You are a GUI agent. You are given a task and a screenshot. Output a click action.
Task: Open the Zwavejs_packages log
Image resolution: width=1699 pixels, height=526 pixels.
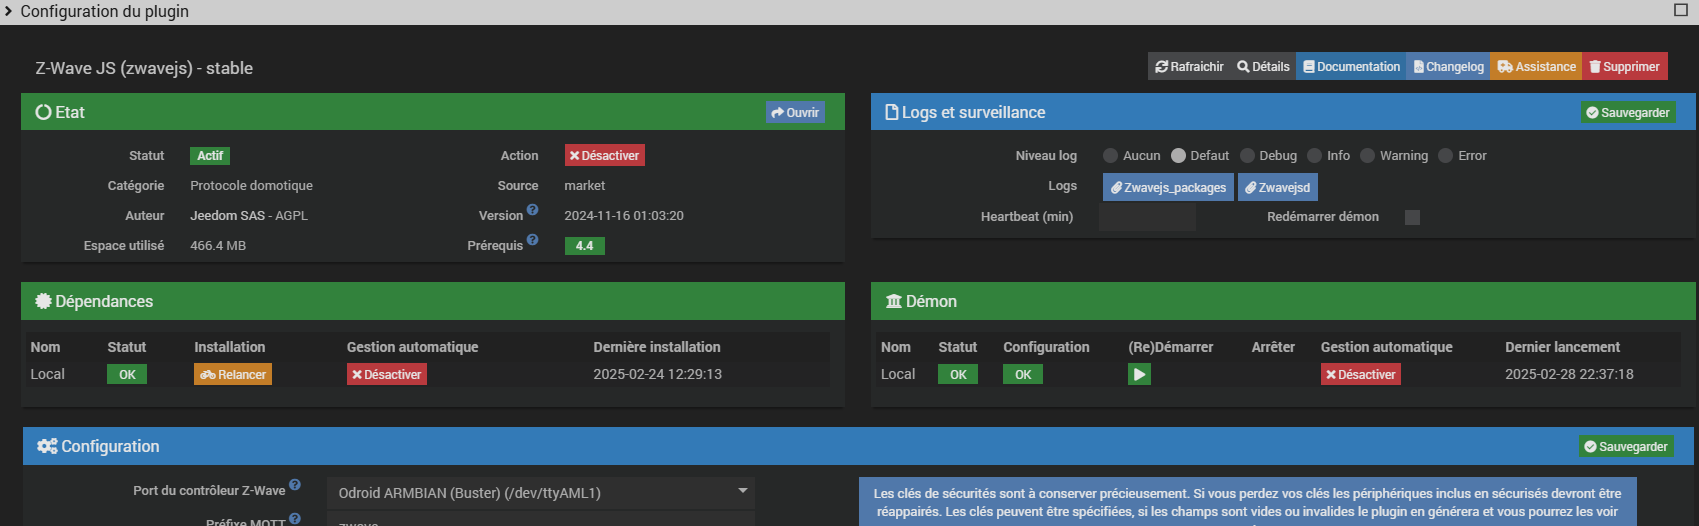[1168, 187]
